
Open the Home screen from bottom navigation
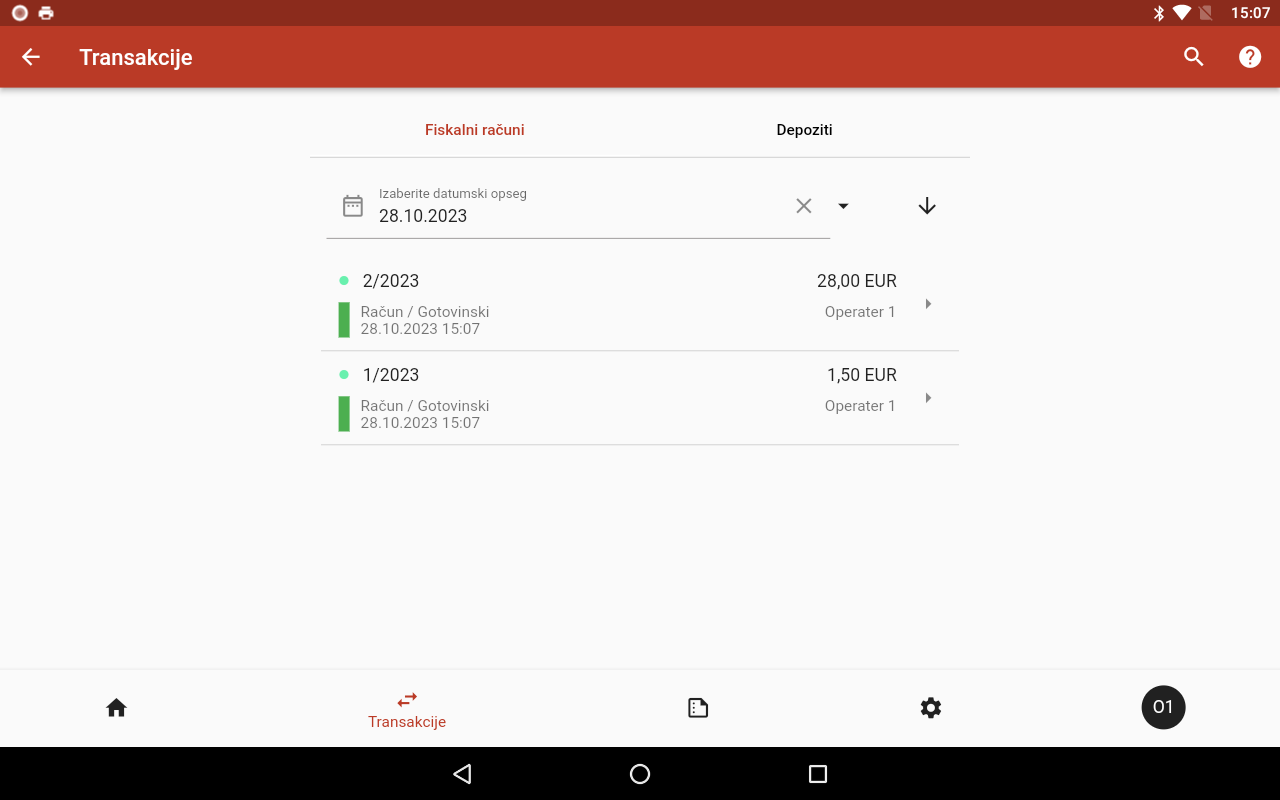pyautogui.click(x=116, y=707)
